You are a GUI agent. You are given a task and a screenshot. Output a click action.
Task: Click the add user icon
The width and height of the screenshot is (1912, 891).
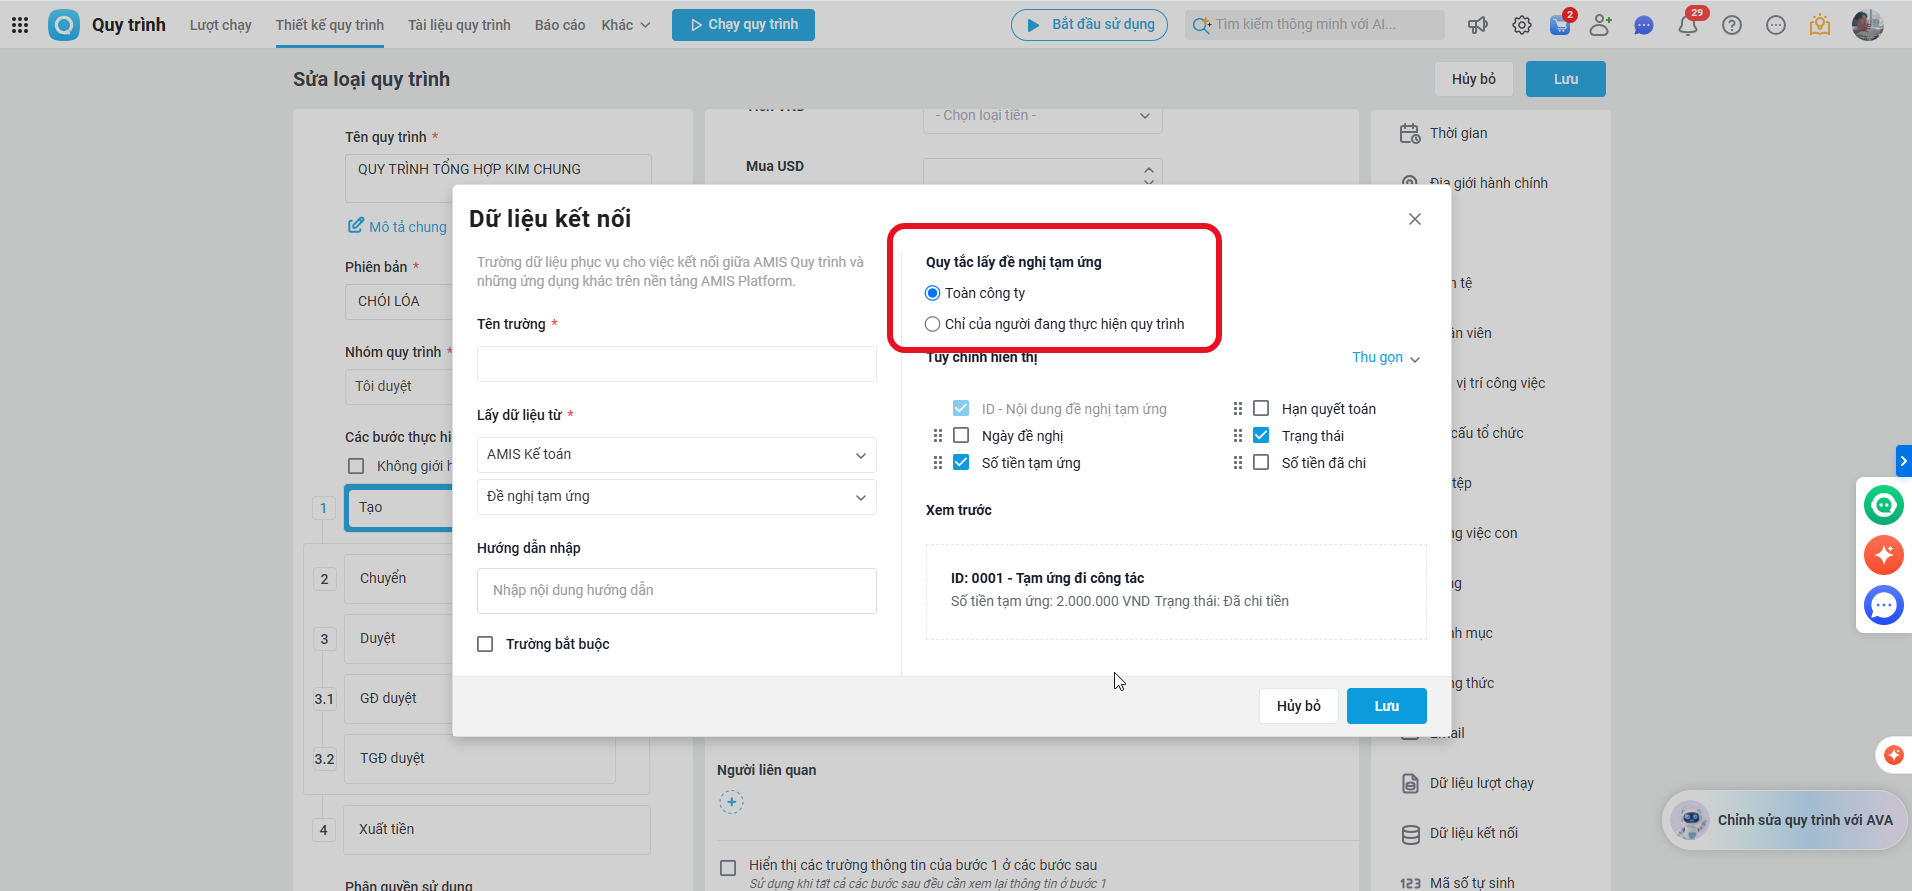(x=1601, y=25)
